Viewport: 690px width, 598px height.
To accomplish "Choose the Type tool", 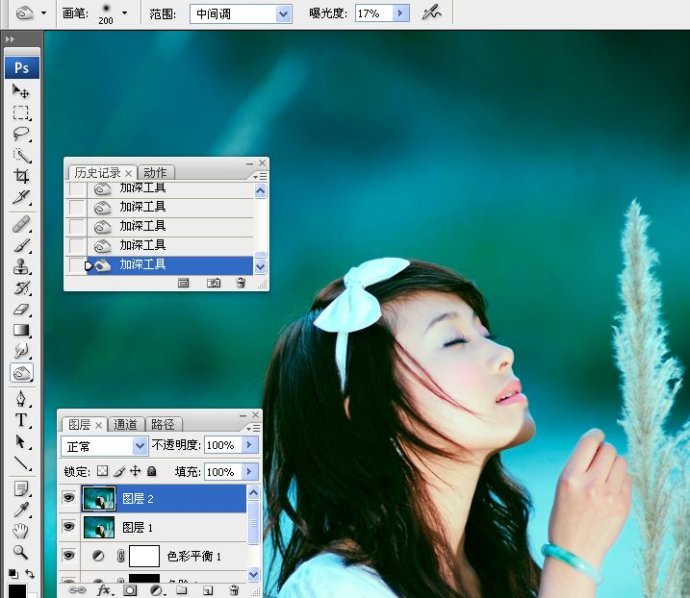I will pyautogui.click(x=21, y=420).
